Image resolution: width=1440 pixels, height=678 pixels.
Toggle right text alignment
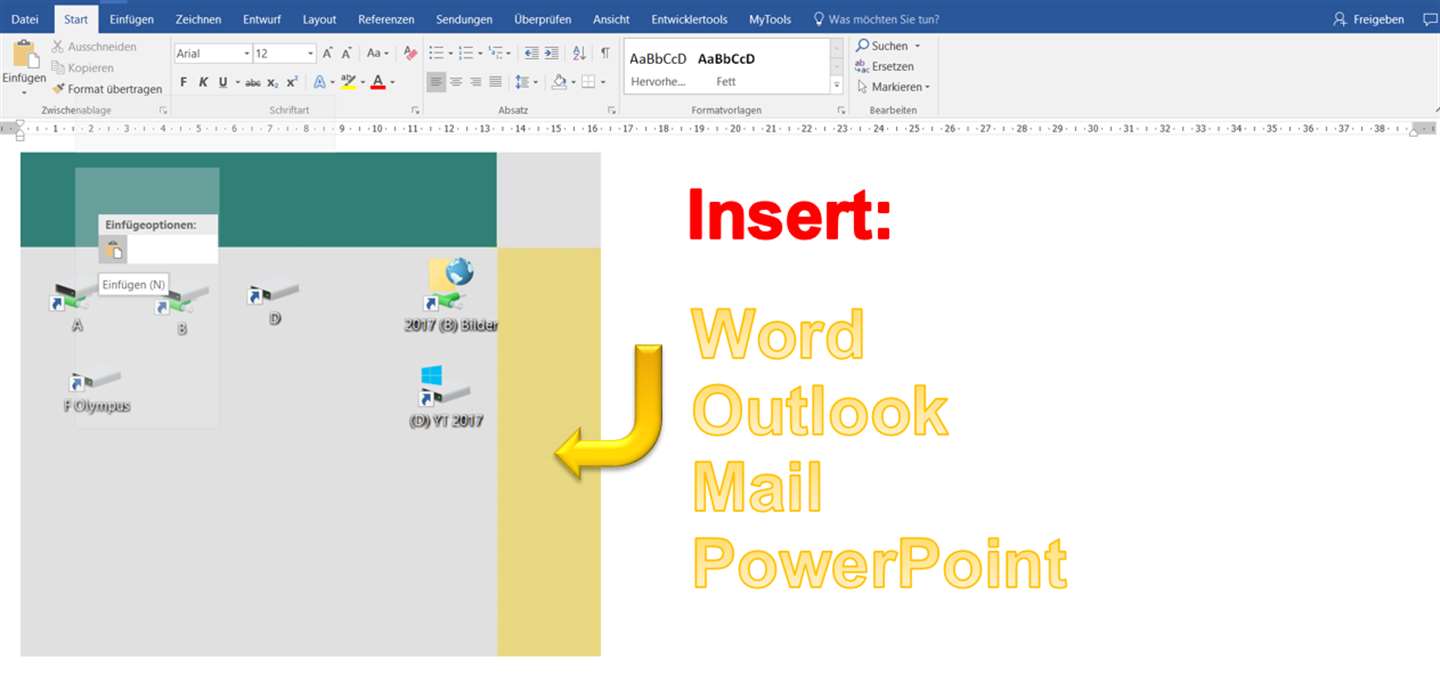click(475, 82)
